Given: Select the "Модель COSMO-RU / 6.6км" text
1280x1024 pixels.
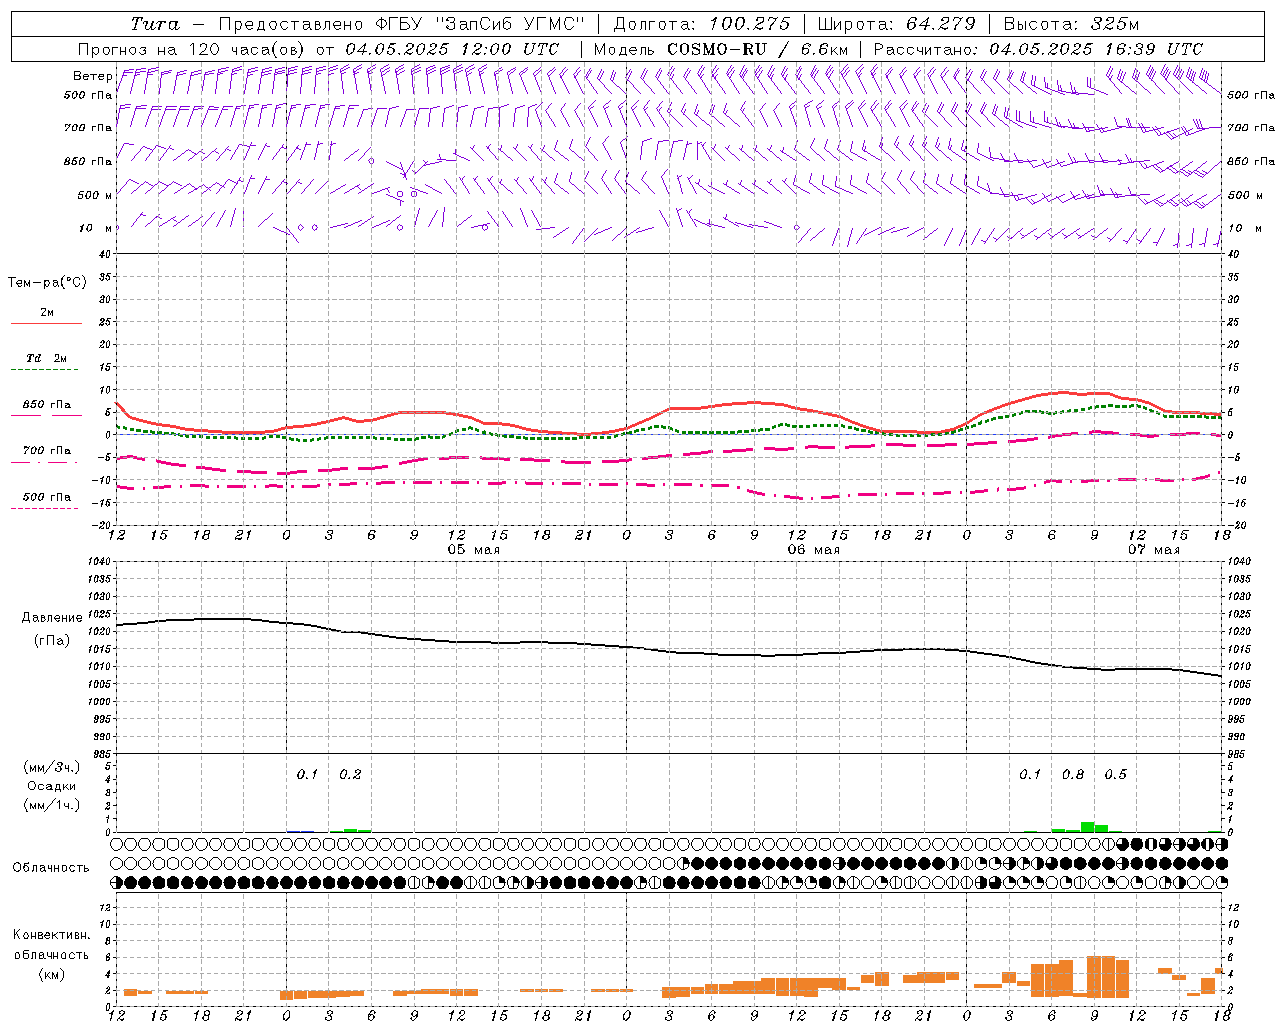Looking at the screenshot, I should point(721,49).
